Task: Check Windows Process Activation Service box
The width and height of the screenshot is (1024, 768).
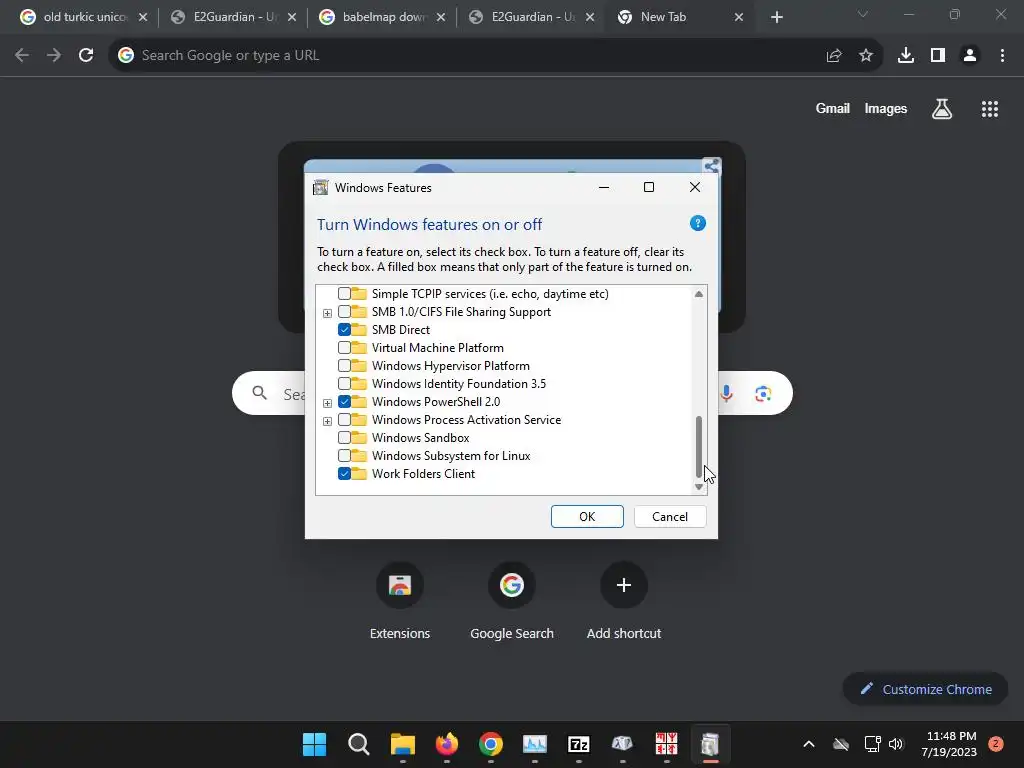Action: pos(344,420)
